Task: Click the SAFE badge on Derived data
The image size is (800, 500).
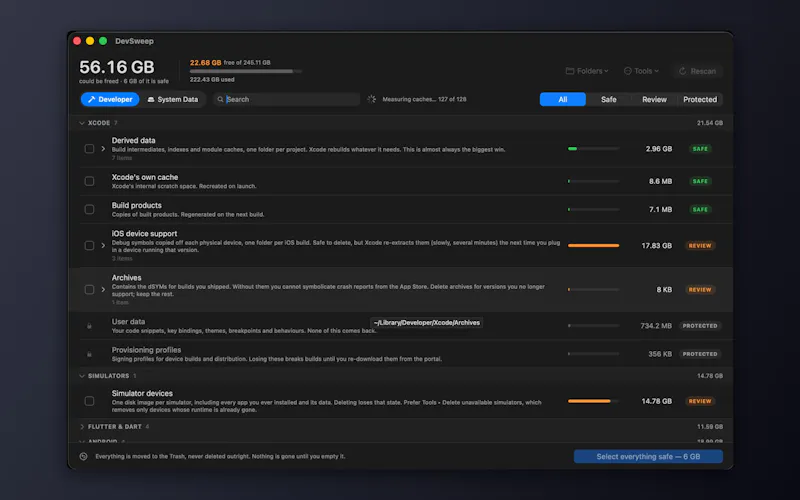Action: tap(700, 148)
